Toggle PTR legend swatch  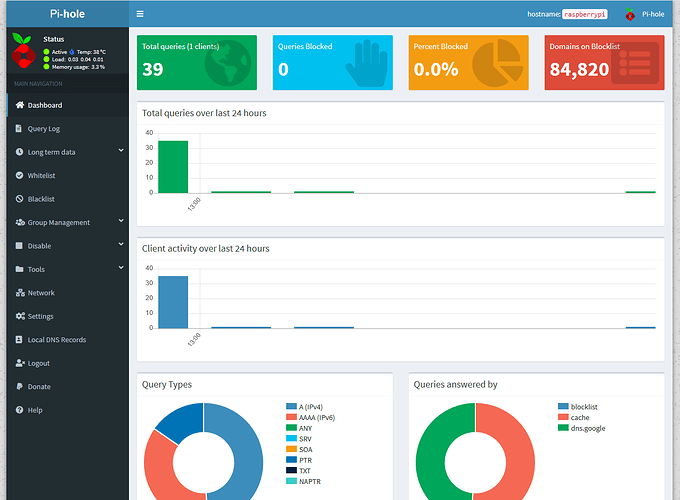[x=291, y=460]
